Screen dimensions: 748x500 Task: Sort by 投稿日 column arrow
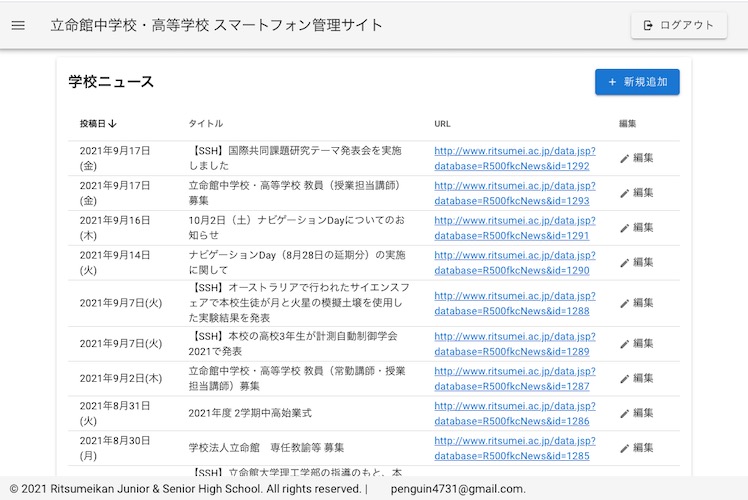[113, 124]
